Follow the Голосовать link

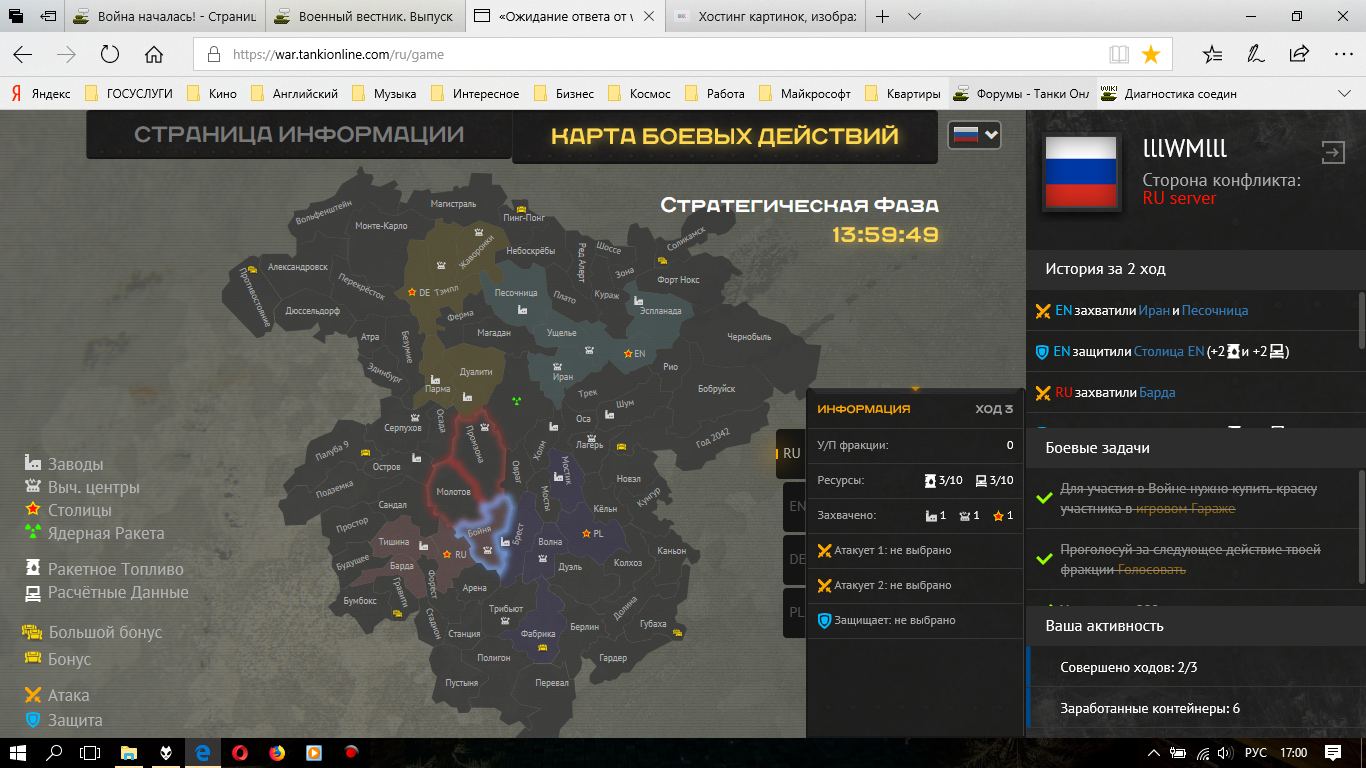click(1152, 570)
